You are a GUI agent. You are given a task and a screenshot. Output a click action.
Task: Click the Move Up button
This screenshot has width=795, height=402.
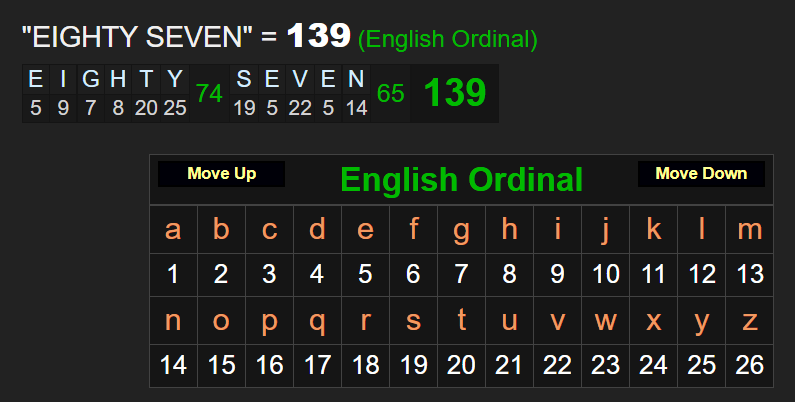click(221, 174)
